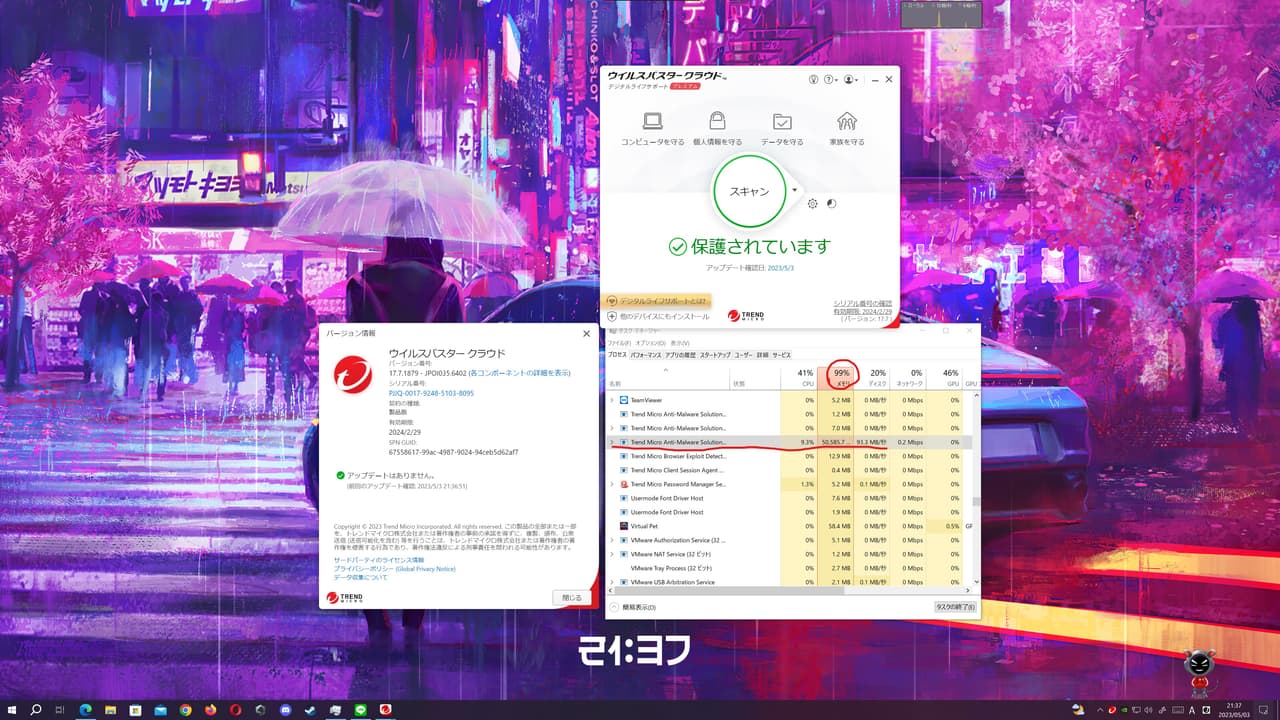Expand highlighted Trend Micro Anti-Malware Solution row
This screenshot has height=720, width=1280.
(x=612, y=442)
